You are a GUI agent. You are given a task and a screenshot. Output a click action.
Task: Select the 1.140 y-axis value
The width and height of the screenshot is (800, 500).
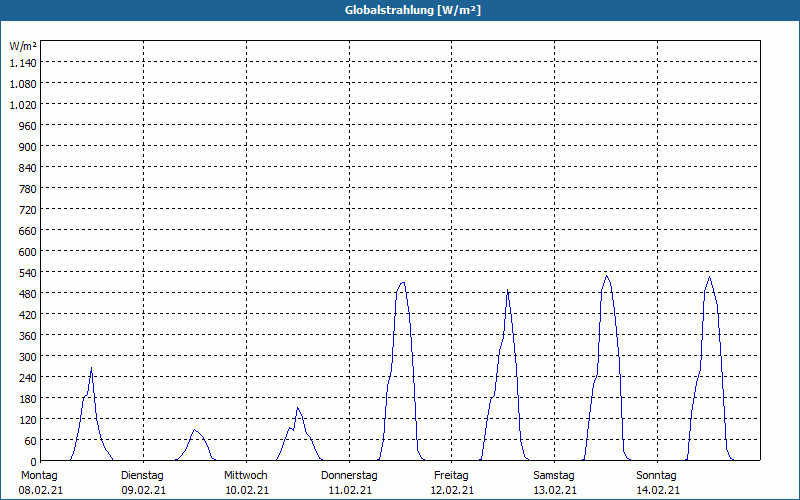tap(23, 63)
